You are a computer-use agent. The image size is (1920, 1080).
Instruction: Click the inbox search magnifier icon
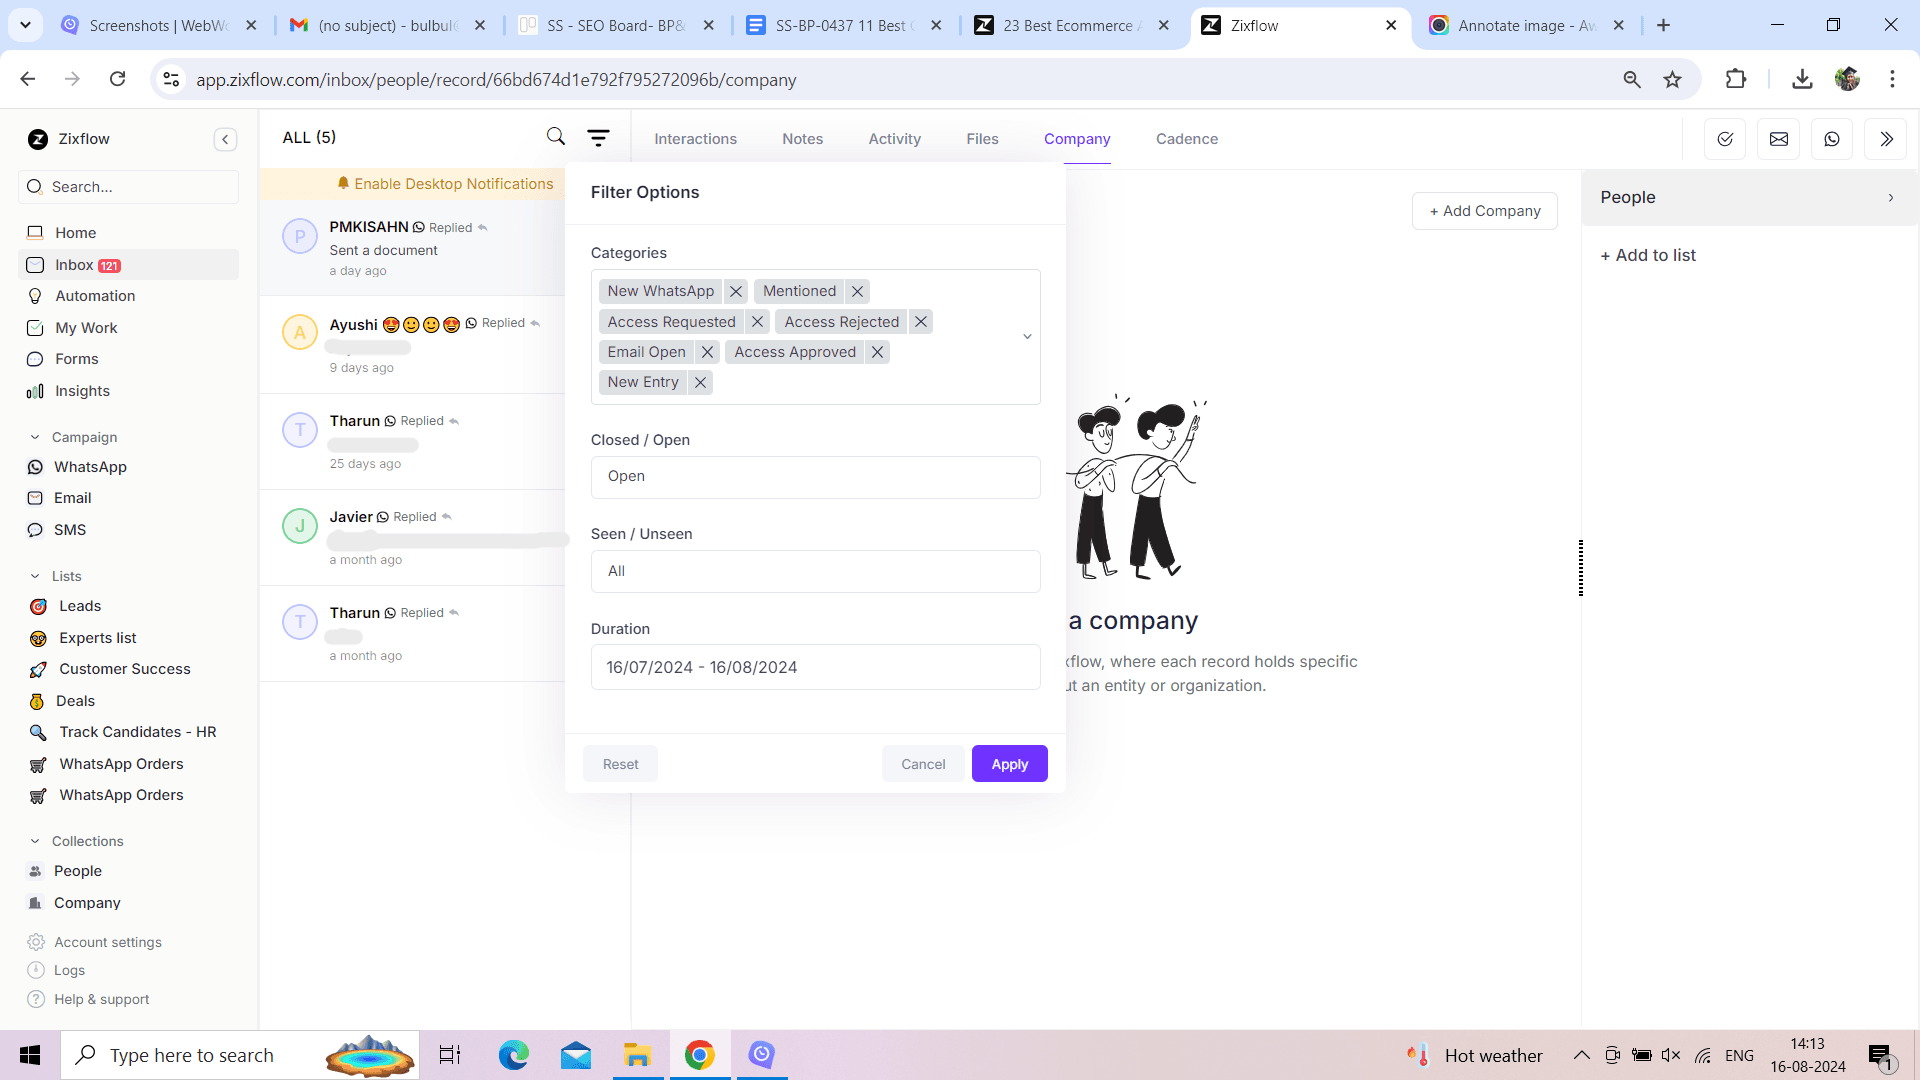556,136
